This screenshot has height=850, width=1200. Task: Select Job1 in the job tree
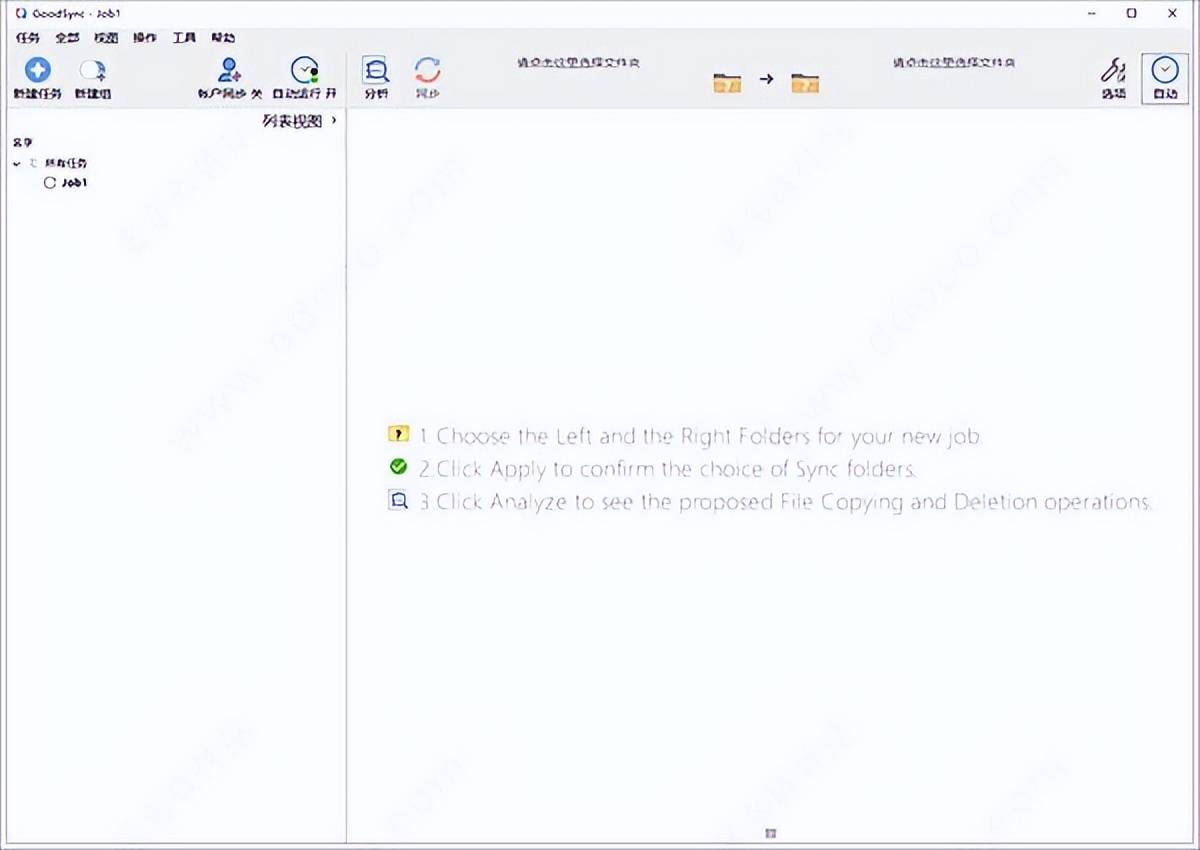[x=75, y=183]
